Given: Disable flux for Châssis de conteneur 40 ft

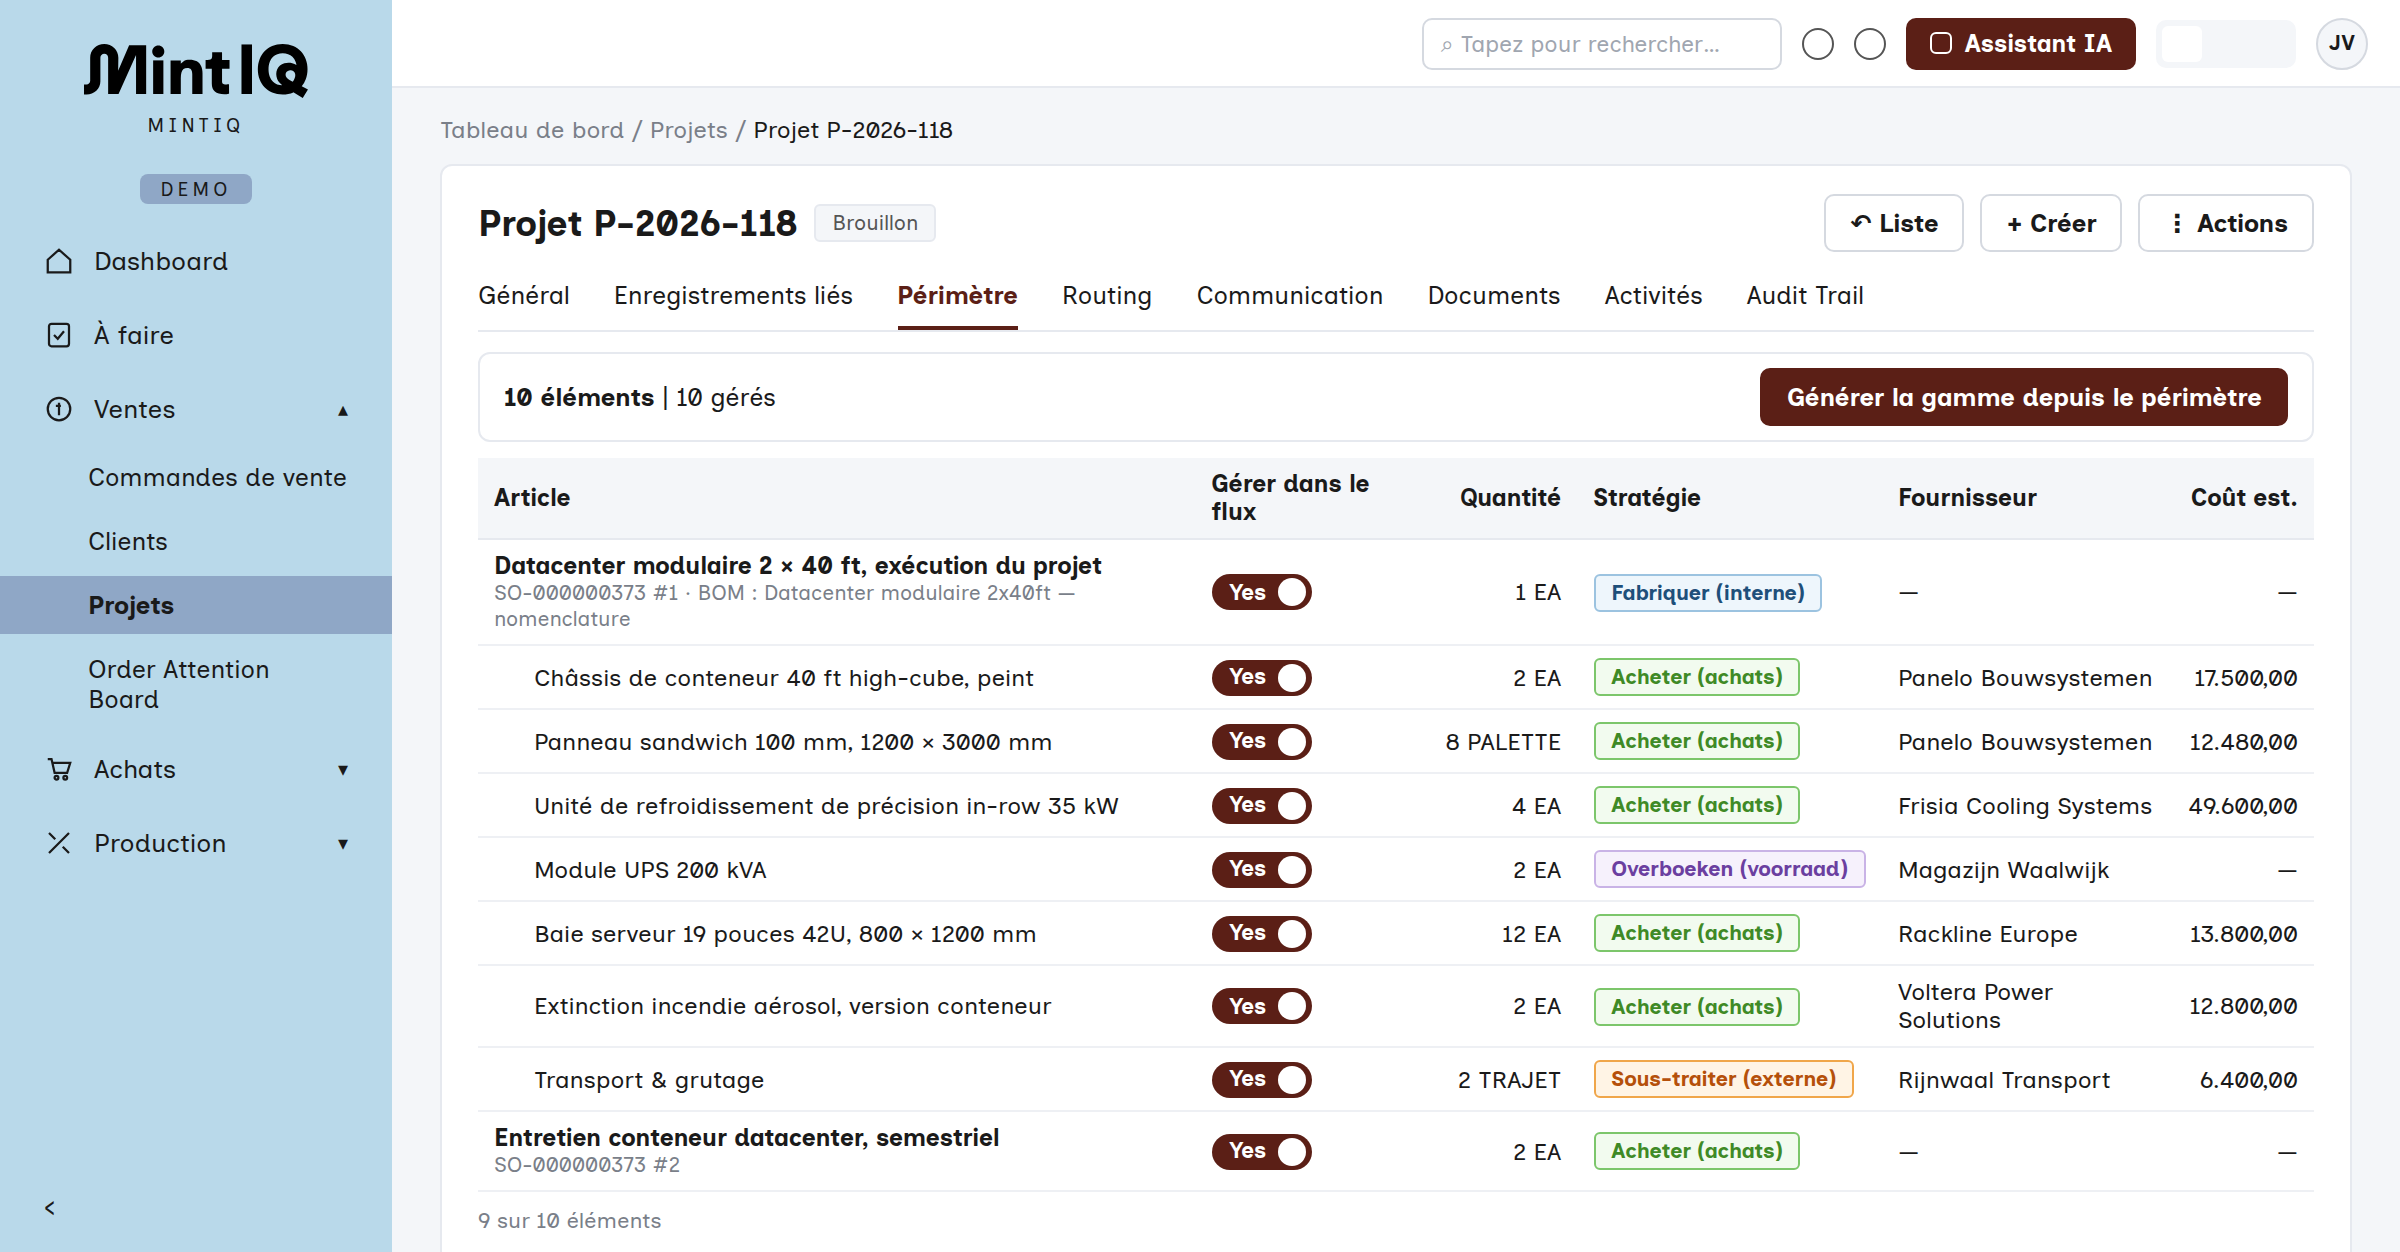Looking at the screenshot, I should click(1261, 678).
